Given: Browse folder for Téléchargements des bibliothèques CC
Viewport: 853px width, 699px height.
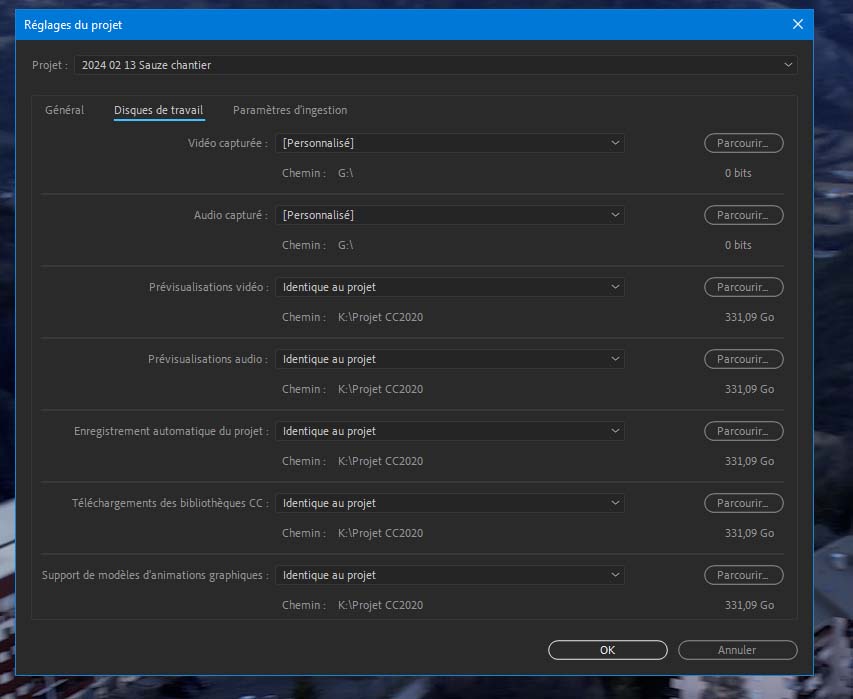Looking at the screenshot, I should click(x=743, y=503).
